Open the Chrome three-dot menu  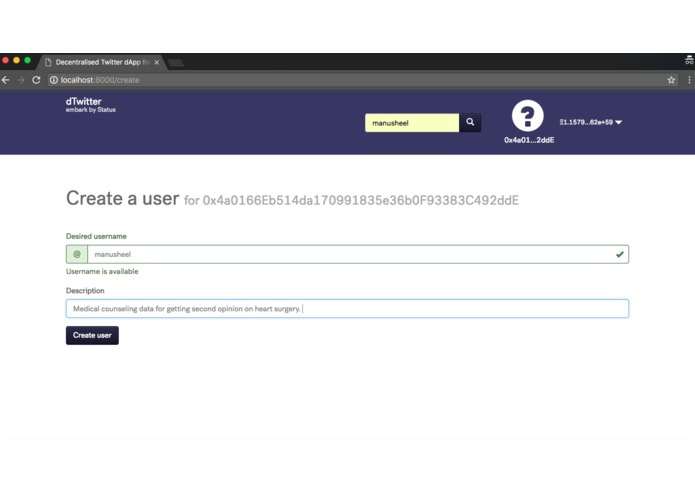coord(689,80)
